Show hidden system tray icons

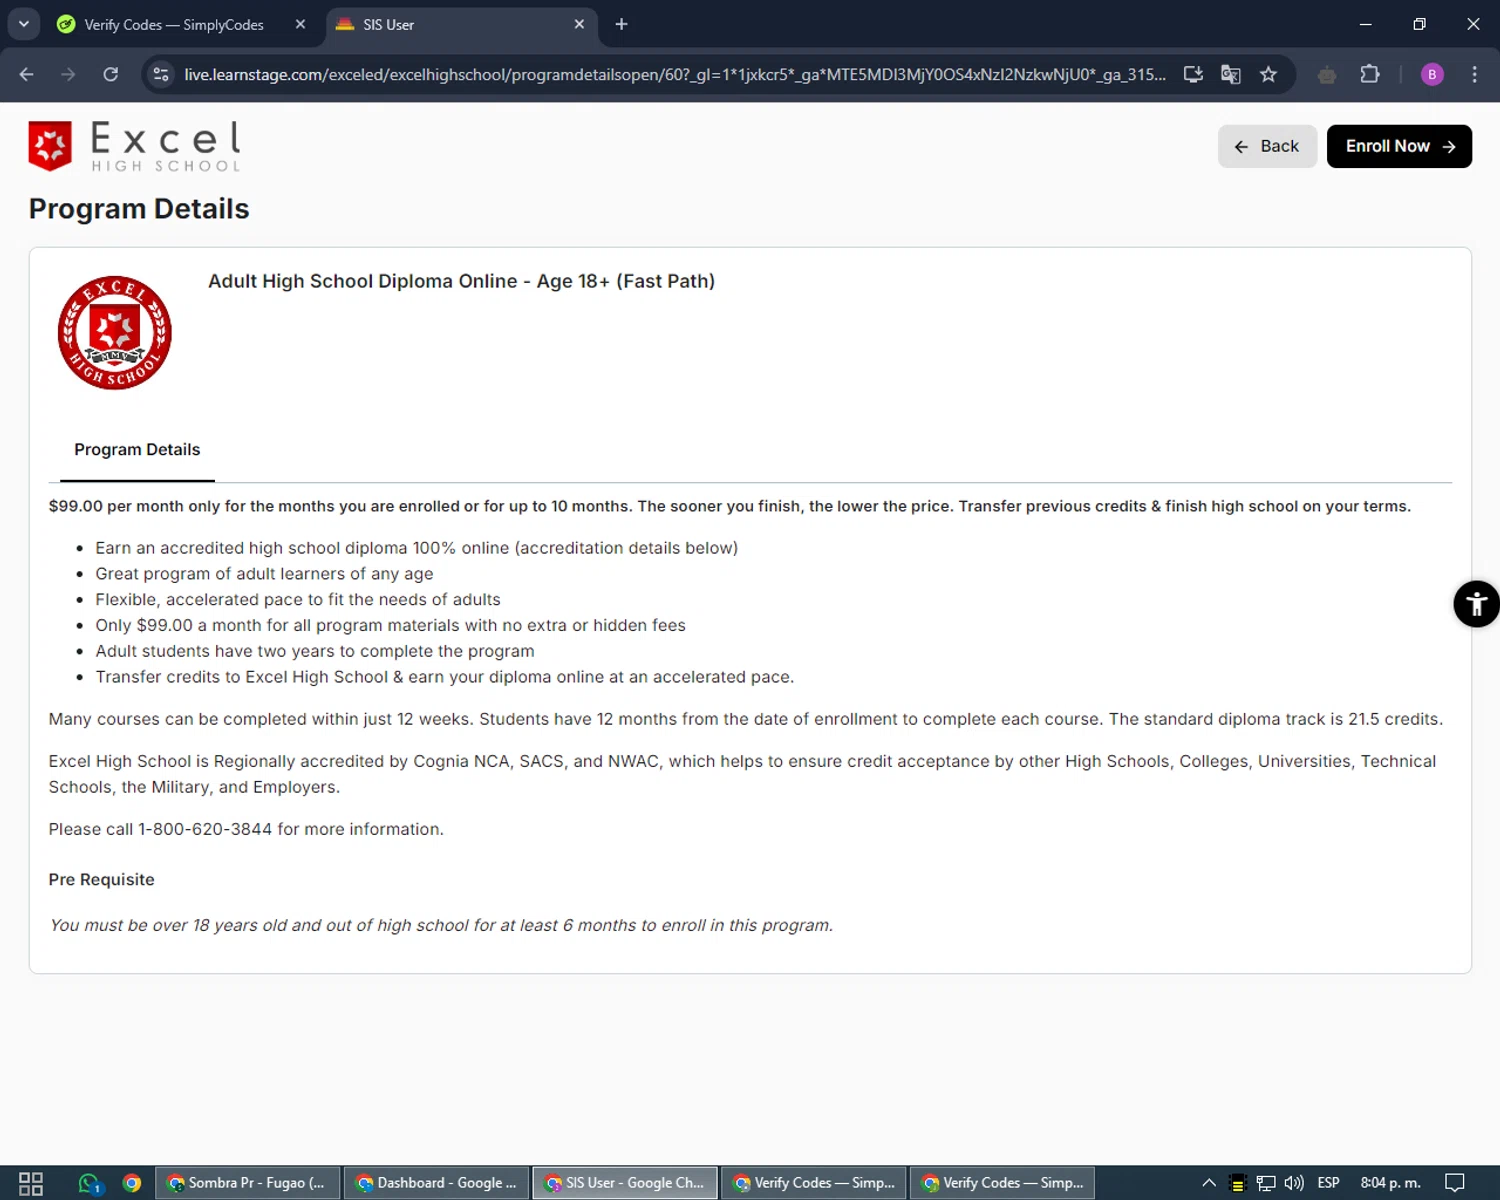1208,1183
